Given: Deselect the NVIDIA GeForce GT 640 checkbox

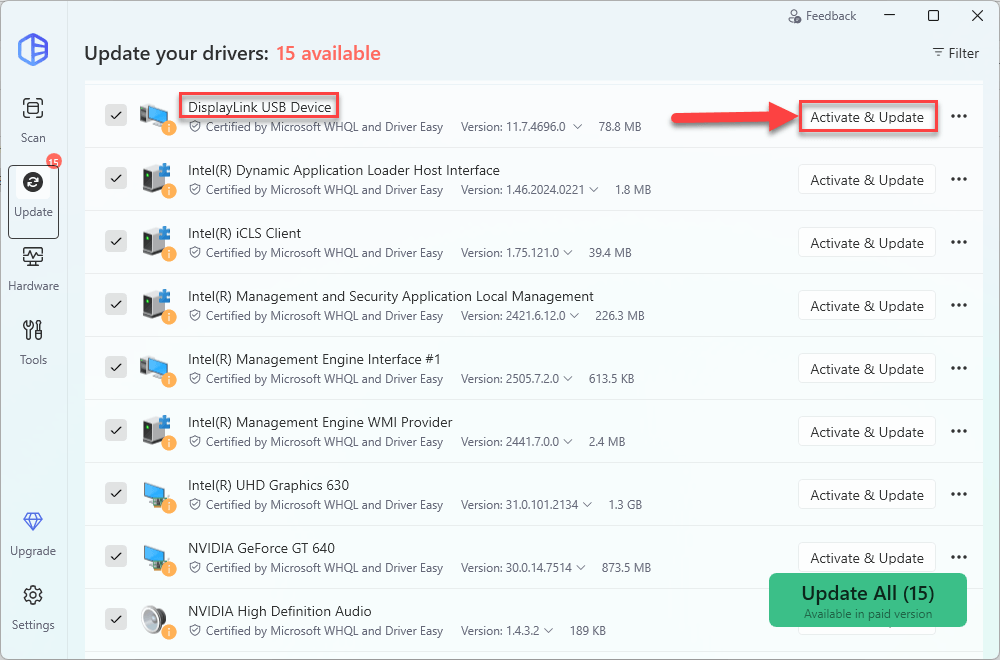Looking at the screenshot, I should coord(116,557).
